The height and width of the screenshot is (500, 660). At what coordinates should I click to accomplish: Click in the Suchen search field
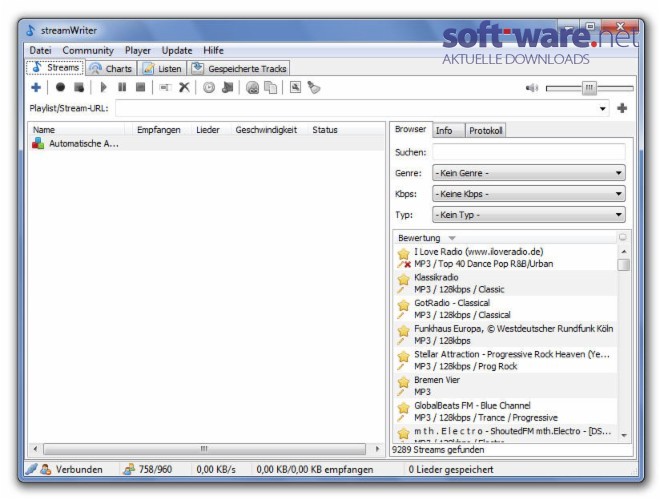click(x=529, y=152)
